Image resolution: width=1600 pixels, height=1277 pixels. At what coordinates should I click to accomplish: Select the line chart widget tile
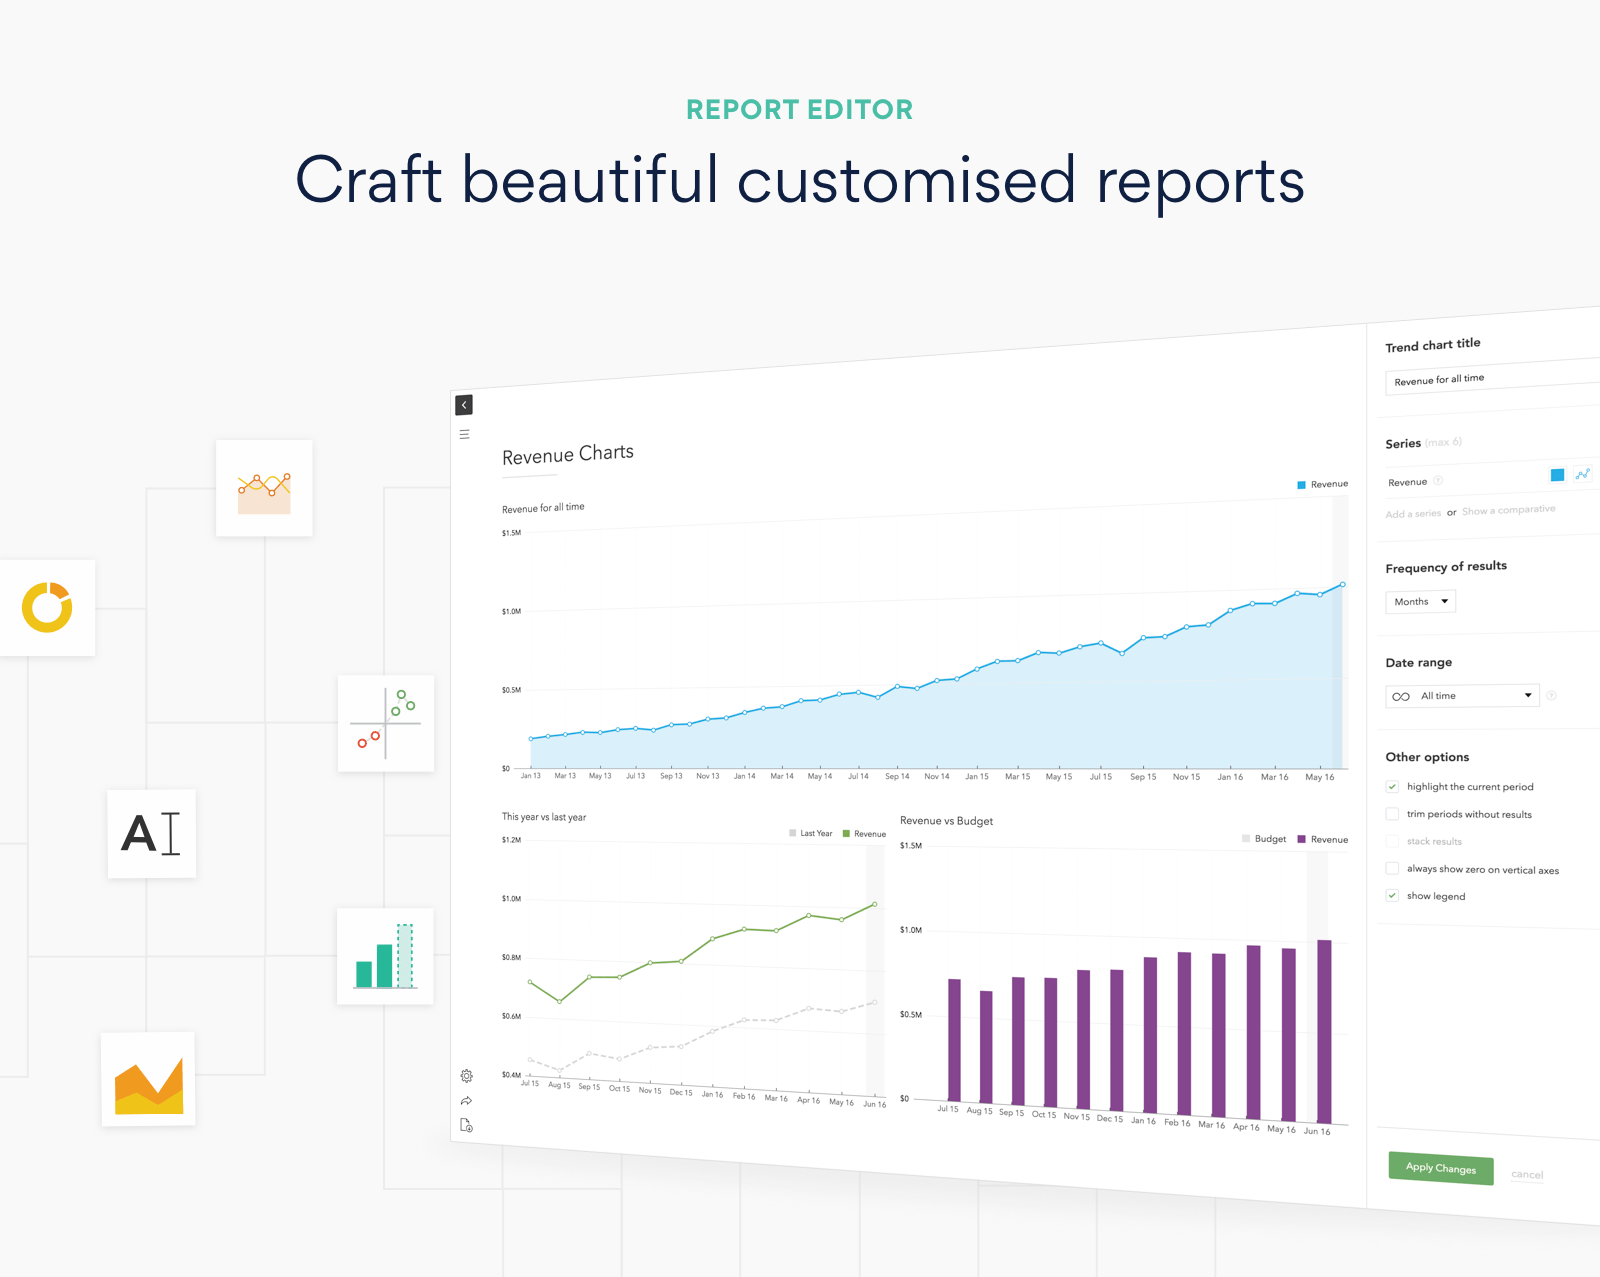click(264, 488)
